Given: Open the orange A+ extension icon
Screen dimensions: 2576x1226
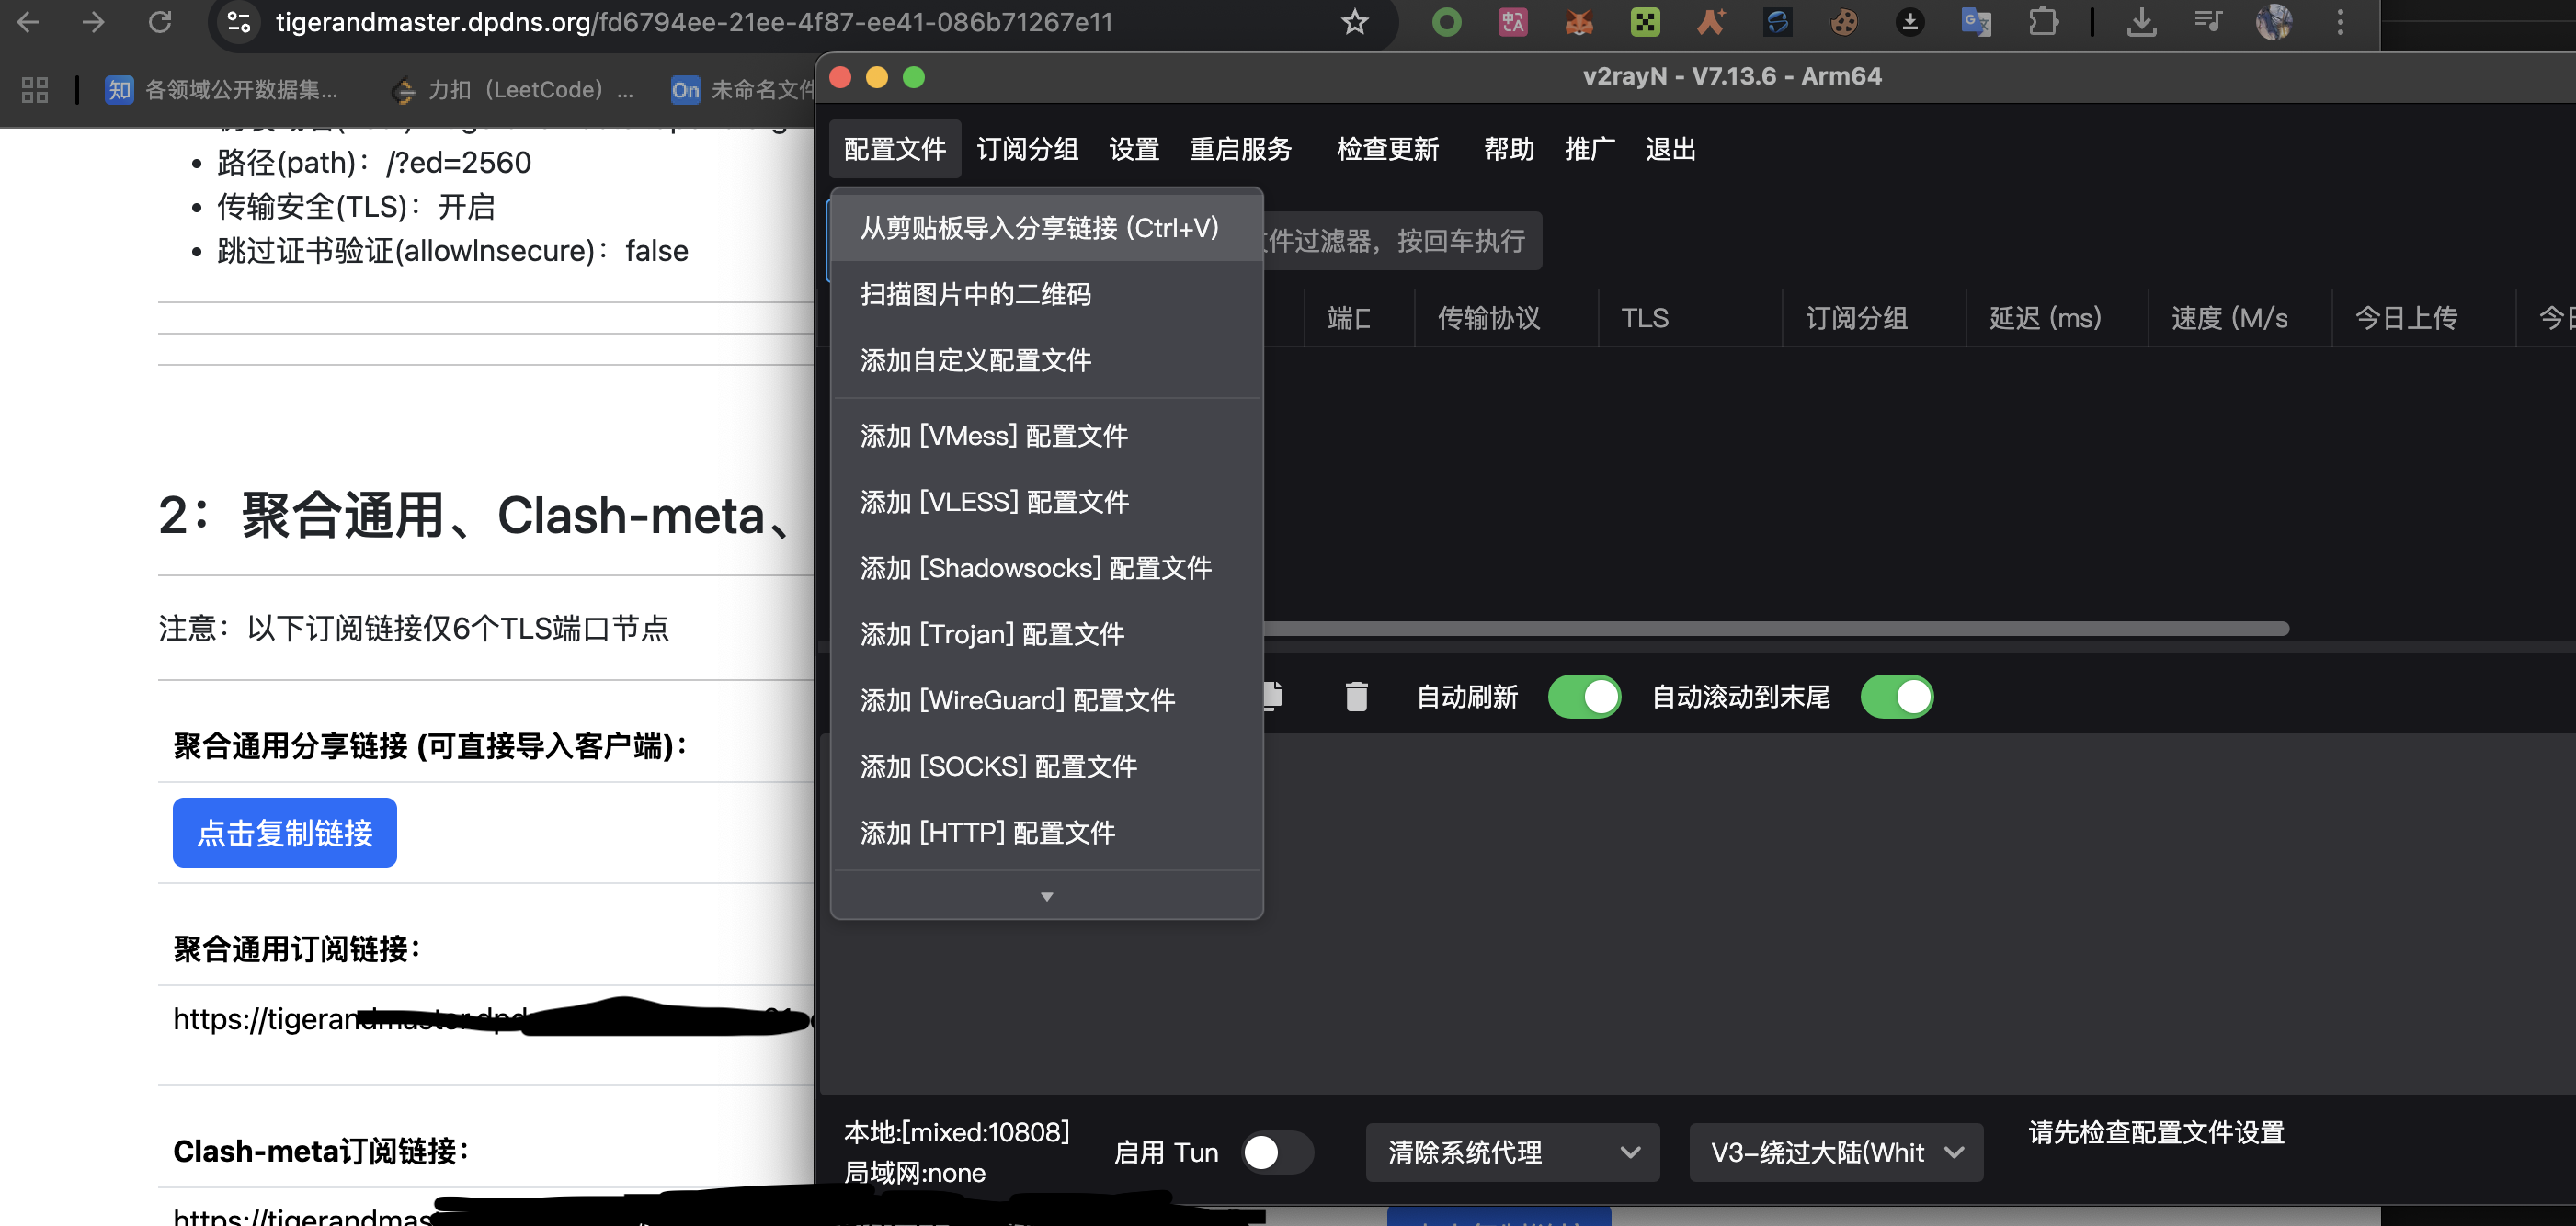Looking at the screenshot, I should coord(1711,22).
